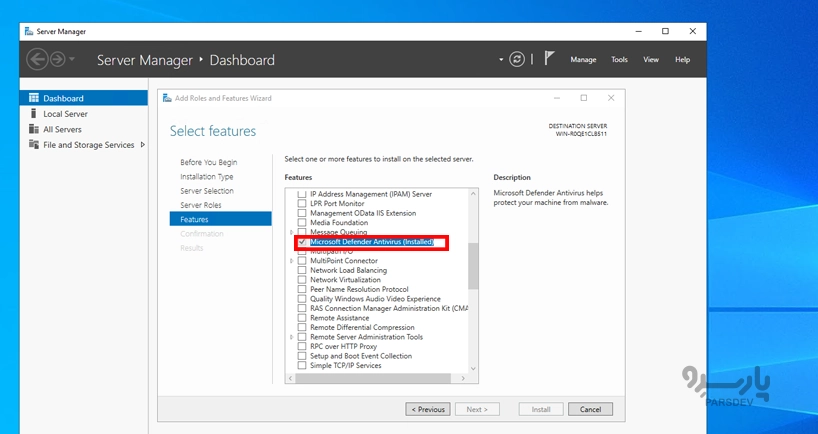Open the navigation history dropdown arrow

(x=72, y=59)
